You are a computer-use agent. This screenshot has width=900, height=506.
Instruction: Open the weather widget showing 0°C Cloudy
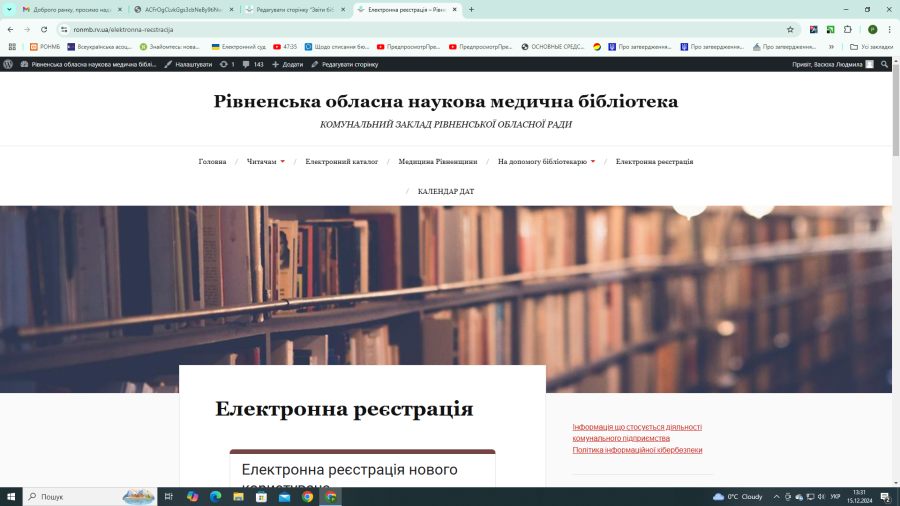pyautogui.click(x=738, y=497)
